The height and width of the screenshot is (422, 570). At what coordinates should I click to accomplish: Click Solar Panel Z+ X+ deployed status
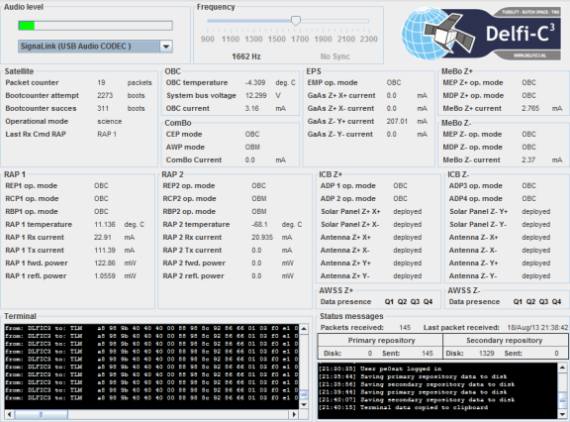tap(408, 212)
